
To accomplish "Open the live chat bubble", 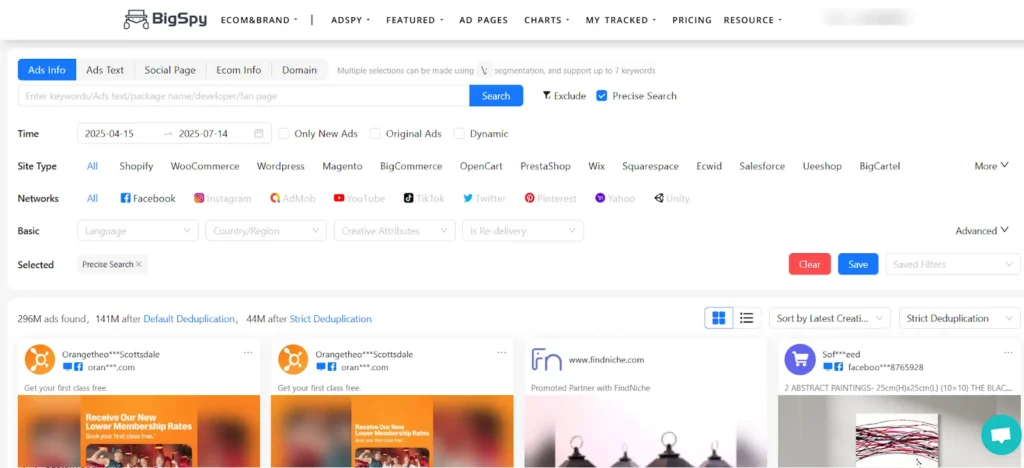I will tap(1001, 435).
